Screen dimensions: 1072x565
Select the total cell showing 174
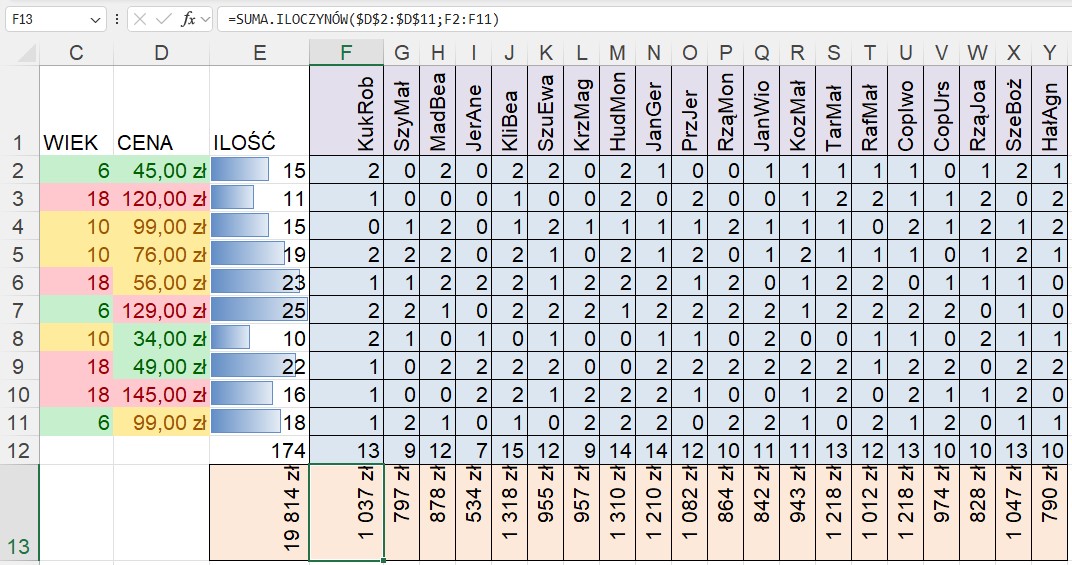click(259, 450)
